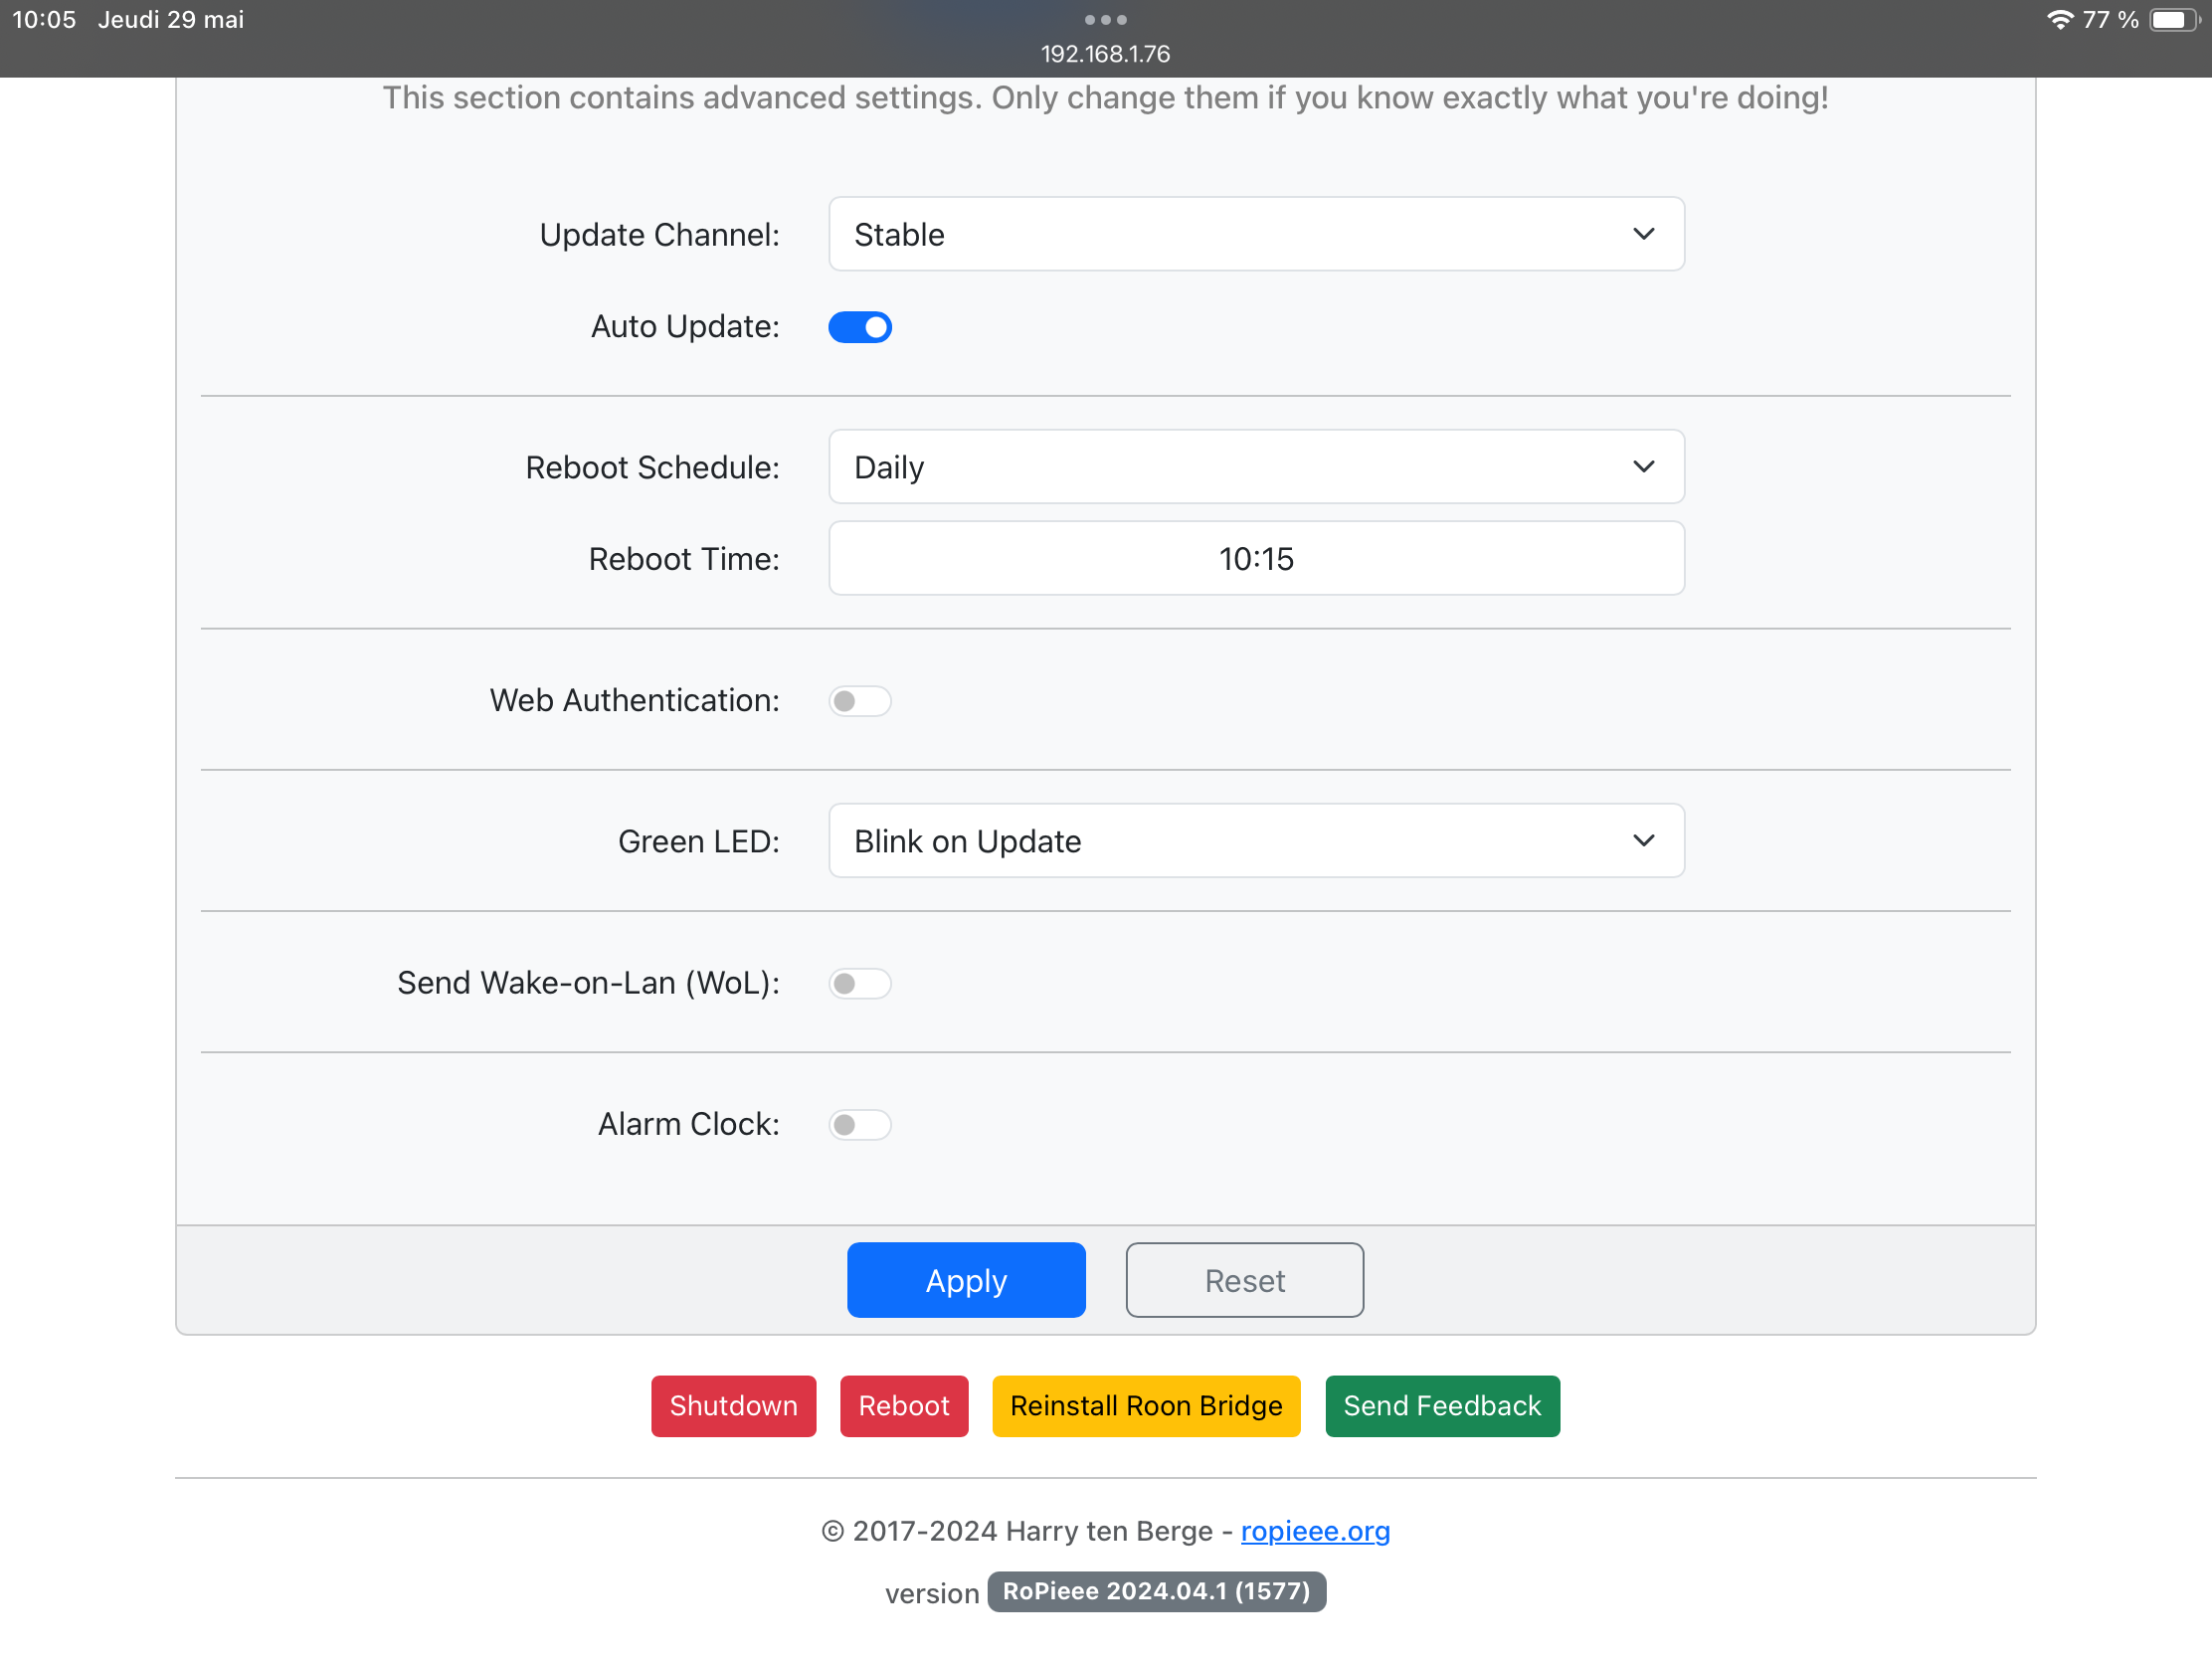
Task: Enable the Alarm Clock toggle
Action: pyautogui.click(x=860, y=1124)
